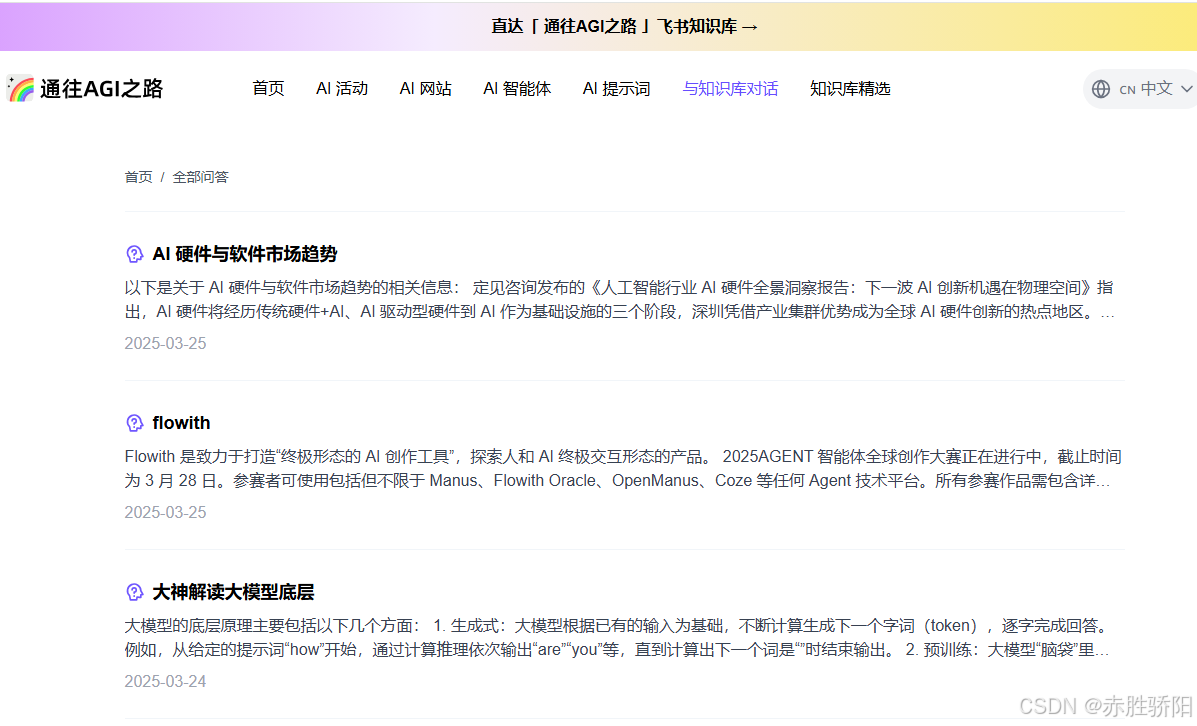
Task: Click the date 2025-03-24
Action: pos(165,681)
